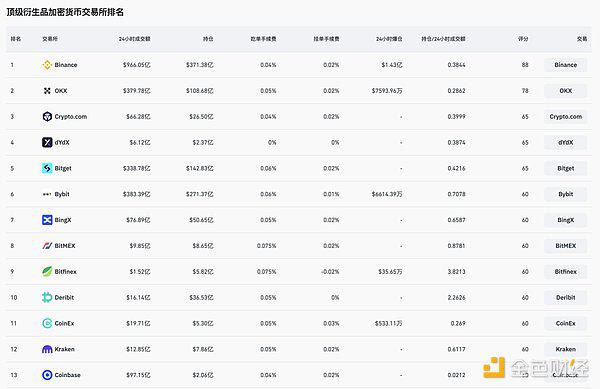Sort by 评分 column header
600x389 pixels.
[x=523, y=39]
